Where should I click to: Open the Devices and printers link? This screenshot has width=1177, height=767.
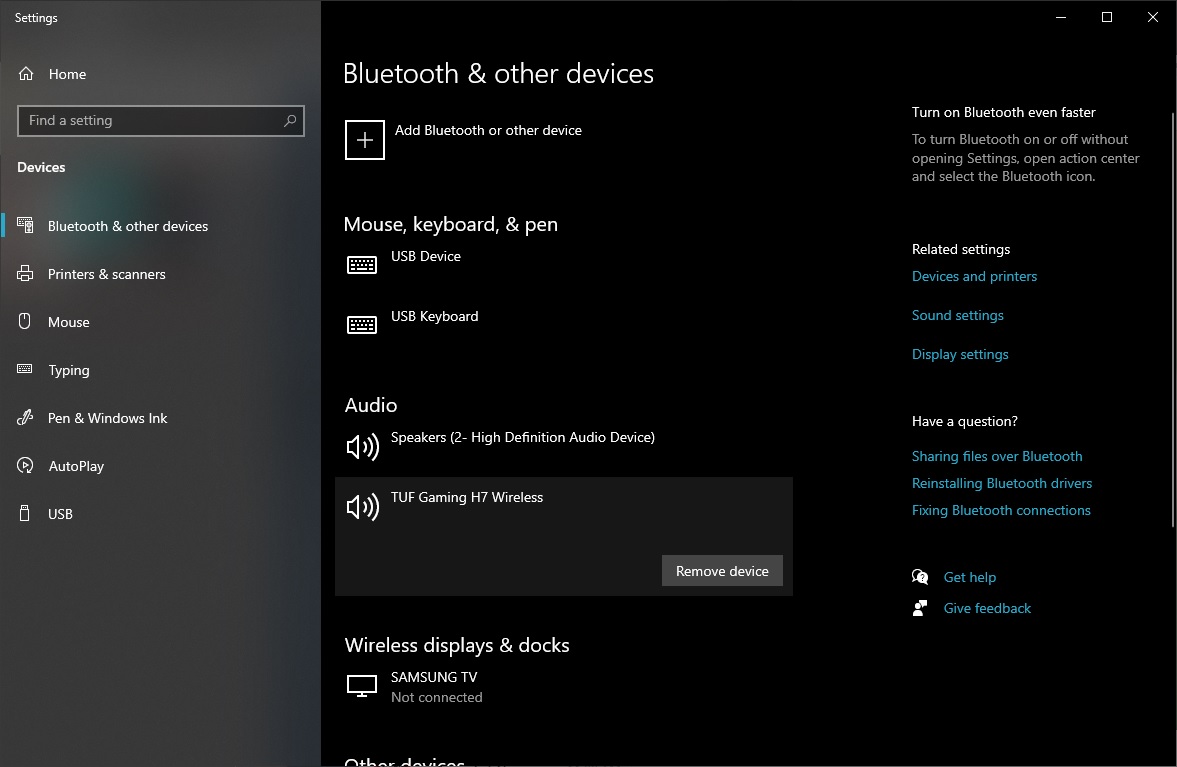(974, 276)
